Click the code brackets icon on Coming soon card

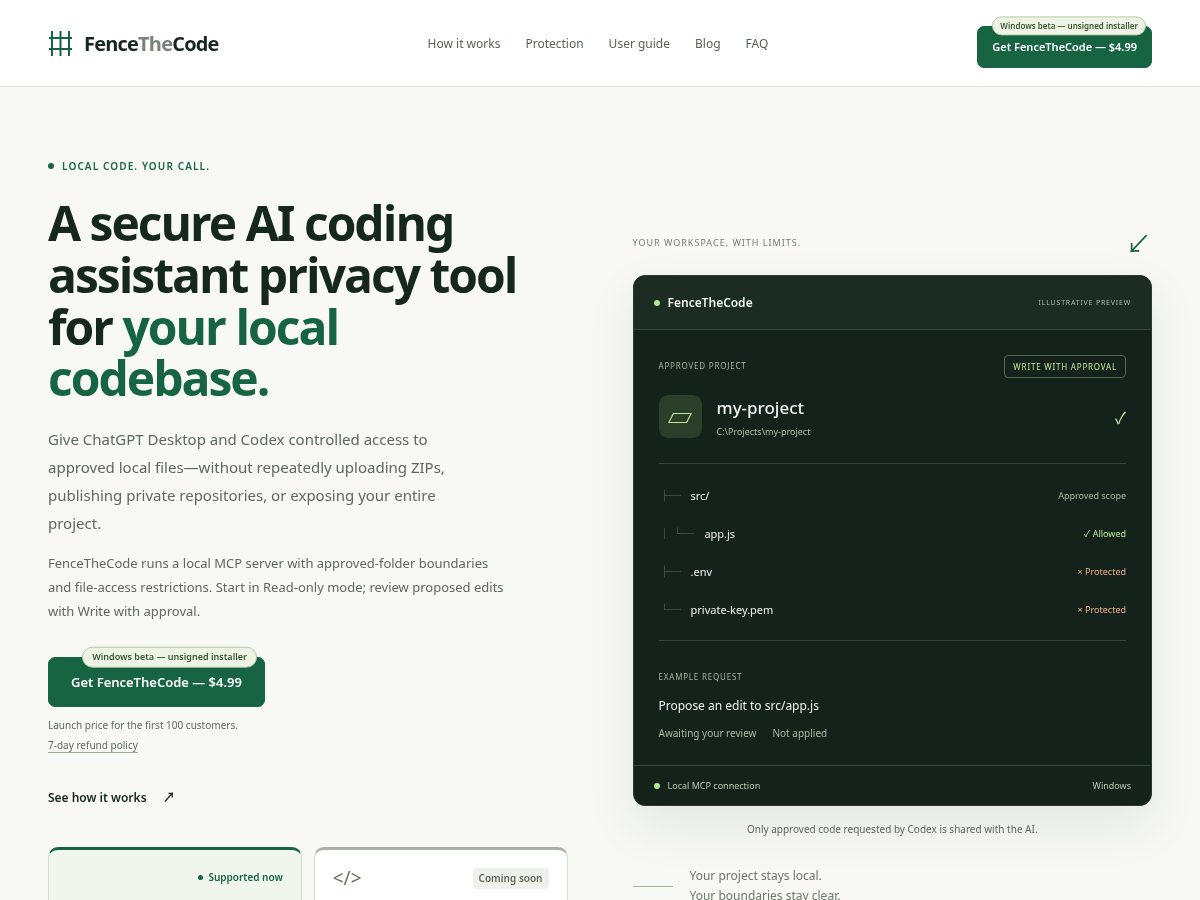(x=347, y=878)
